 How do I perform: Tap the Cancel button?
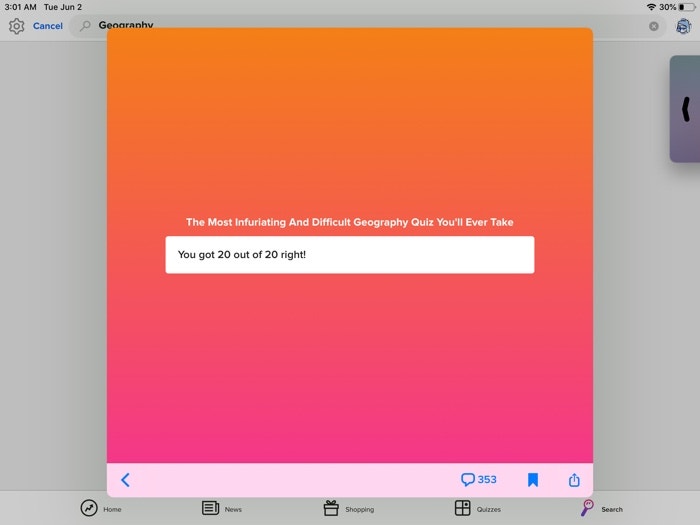(x=48, y=26)
